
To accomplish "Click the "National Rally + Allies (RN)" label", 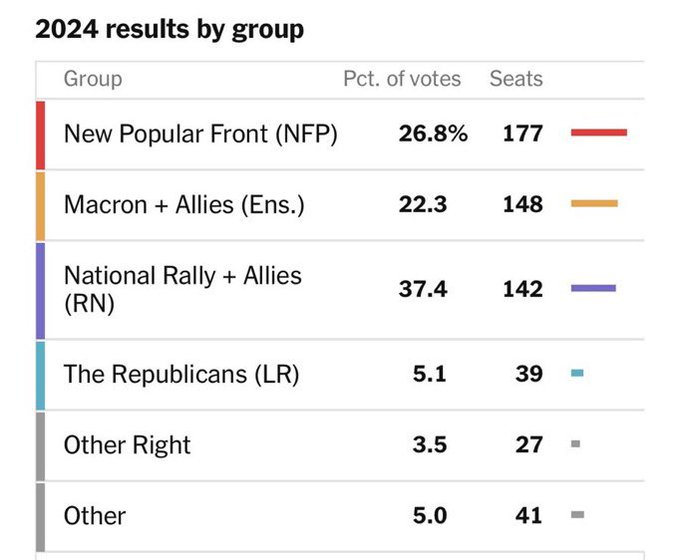I will 182,289.
